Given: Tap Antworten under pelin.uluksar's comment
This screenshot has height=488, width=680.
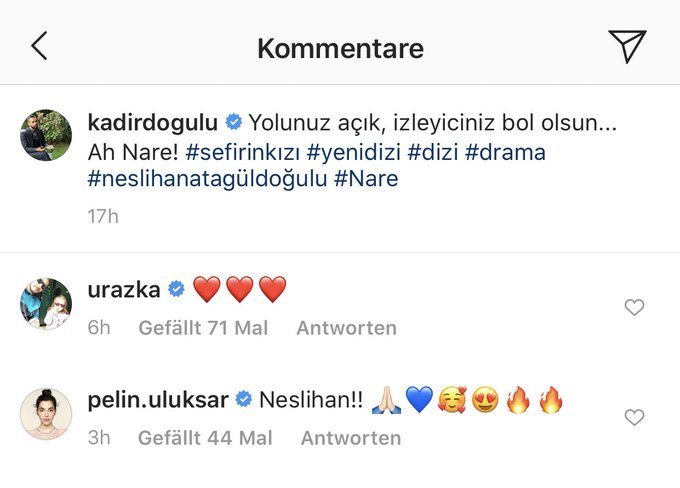Looking at the screenshot, I should [351, 438].
